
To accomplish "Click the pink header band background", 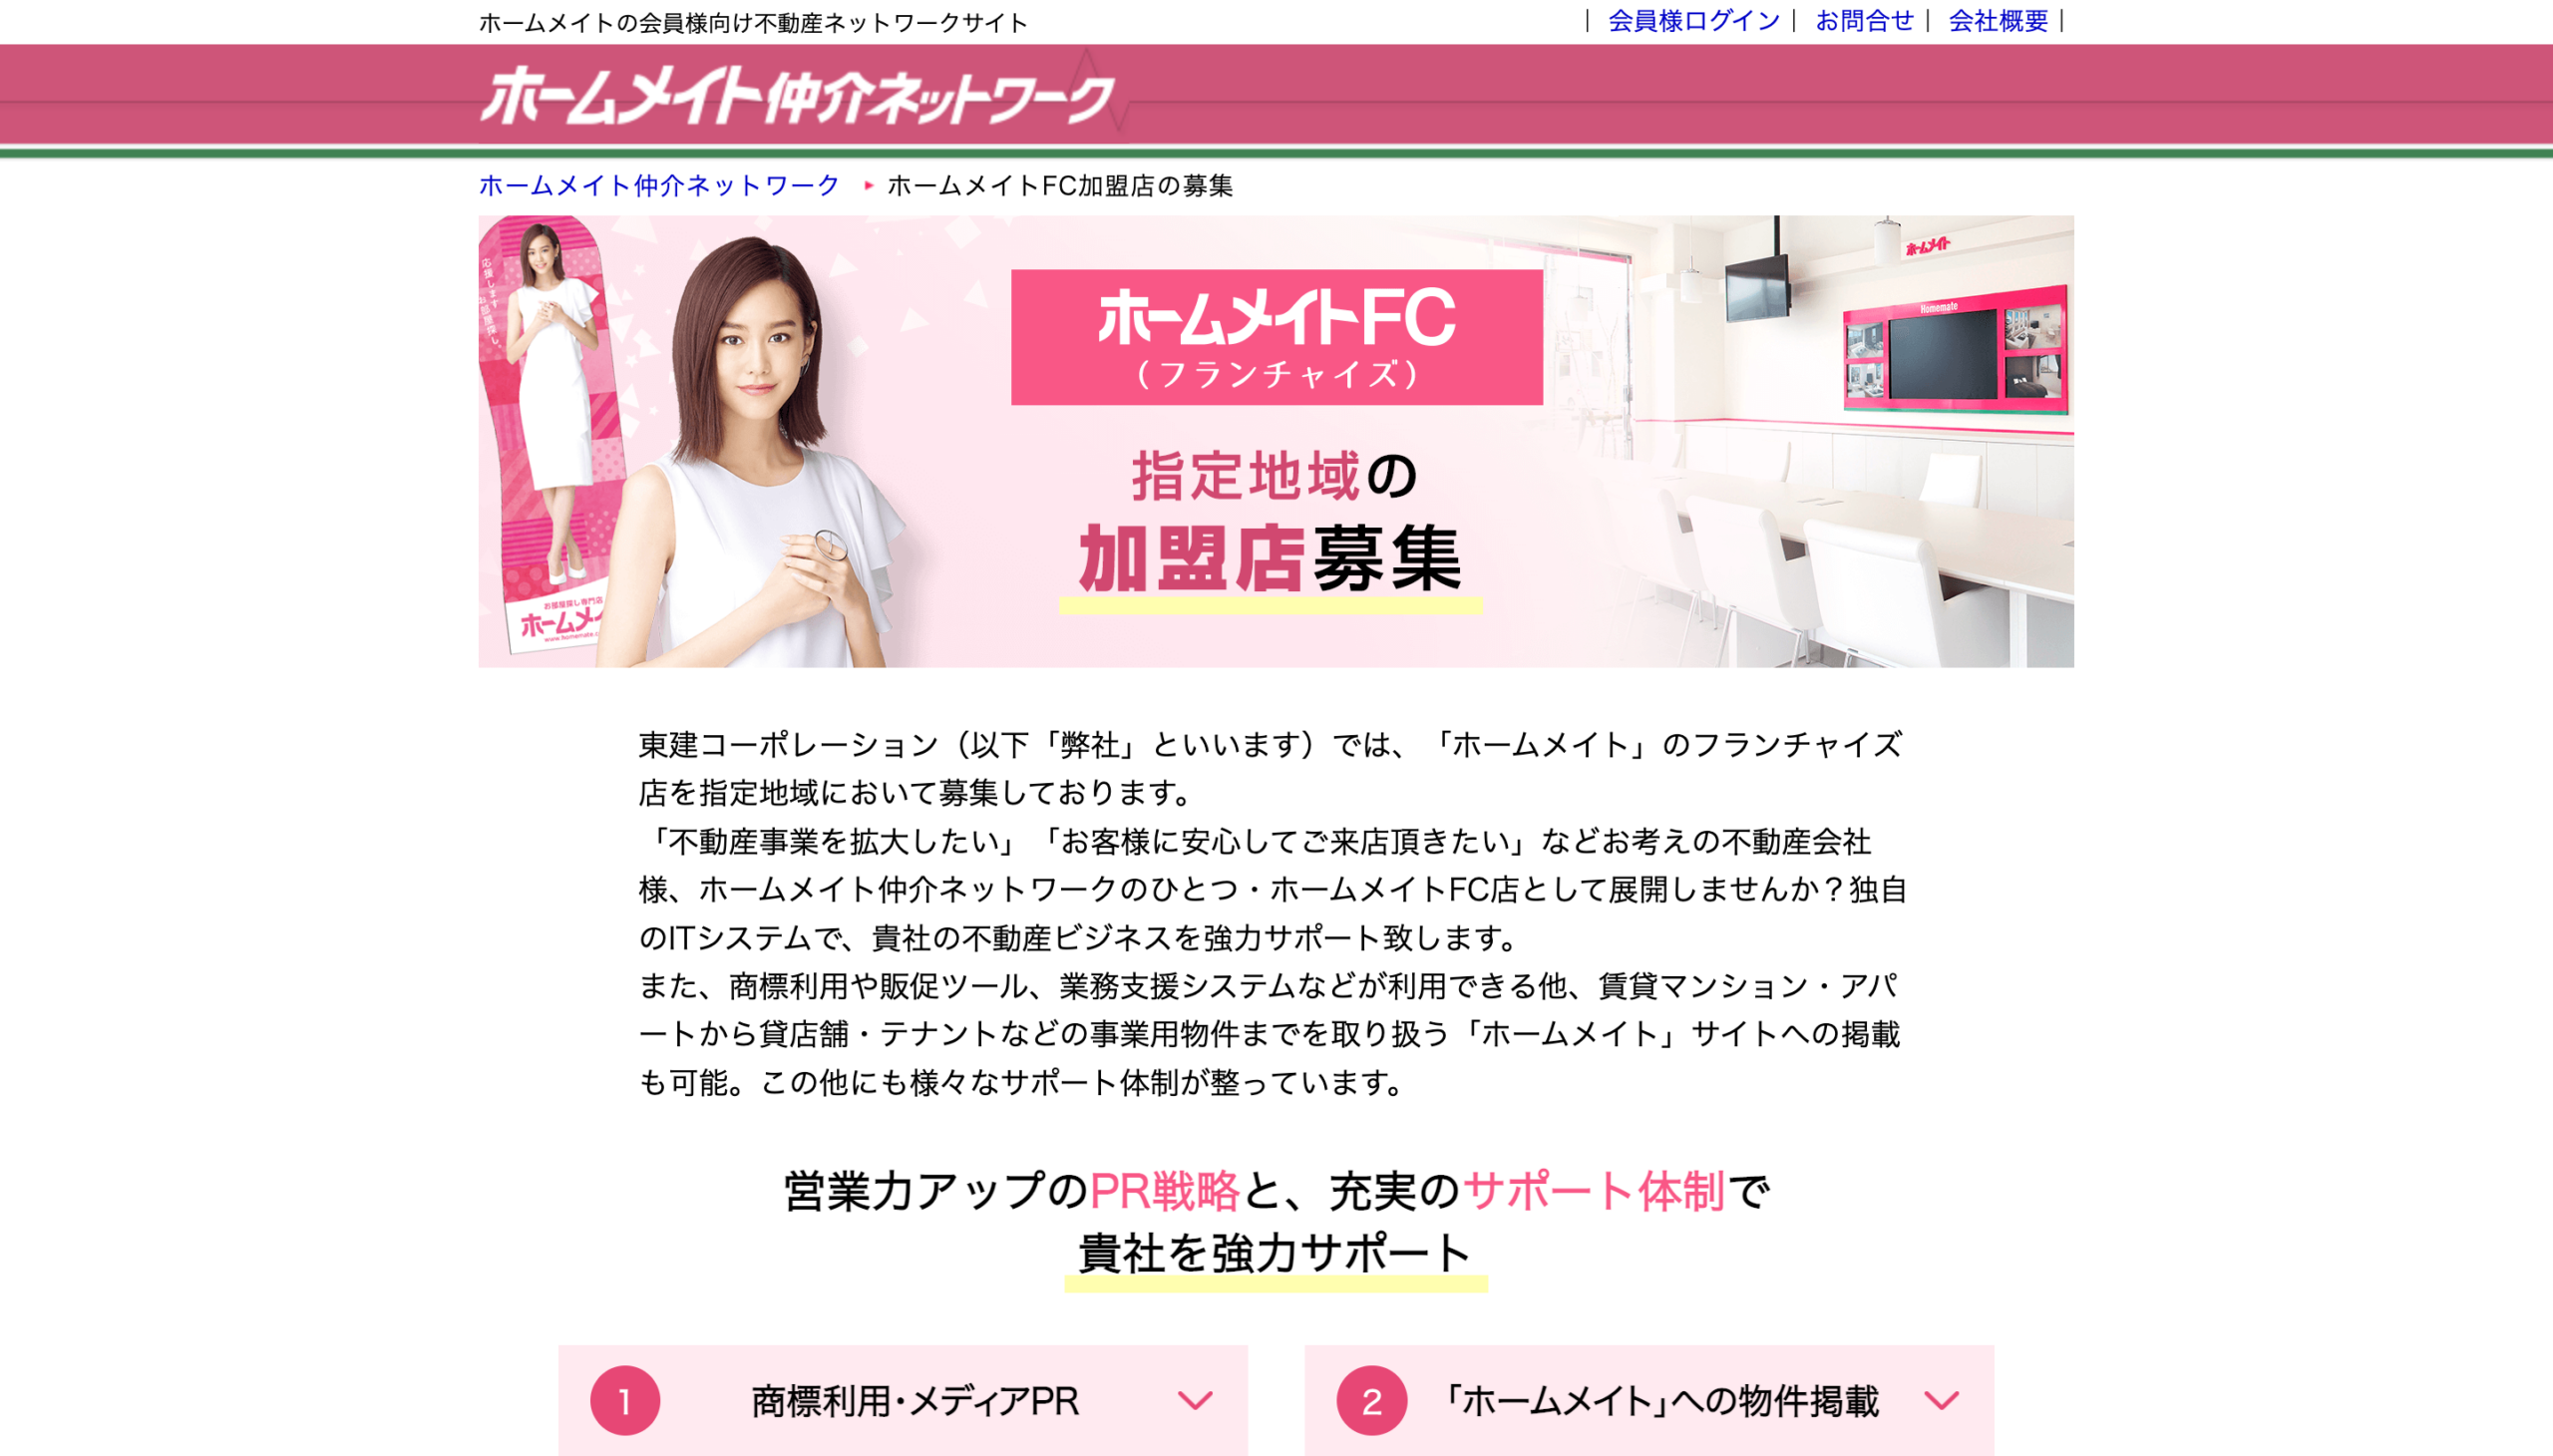I will (1800, 95).
